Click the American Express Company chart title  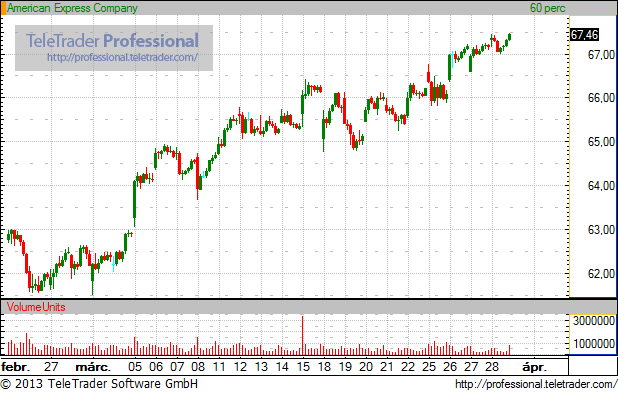coord(73,8)
